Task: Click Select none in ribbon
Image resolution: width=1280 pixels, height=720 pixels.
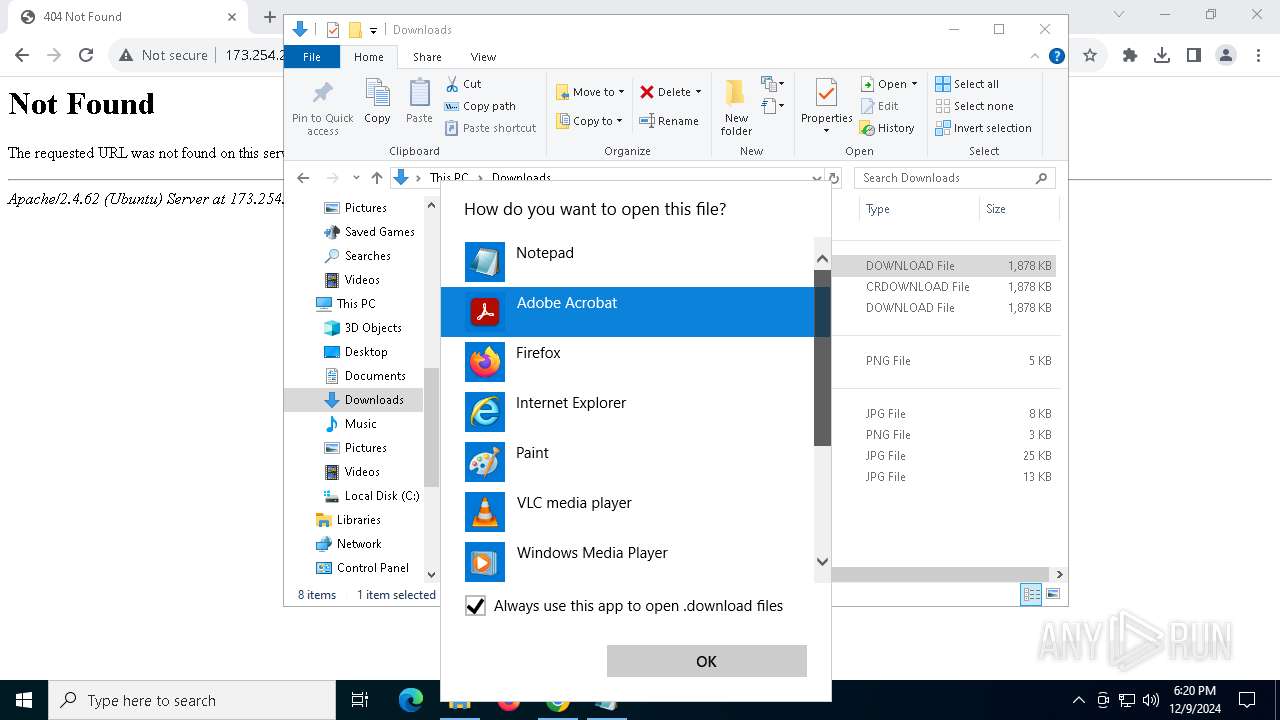Action: (974, 106)
